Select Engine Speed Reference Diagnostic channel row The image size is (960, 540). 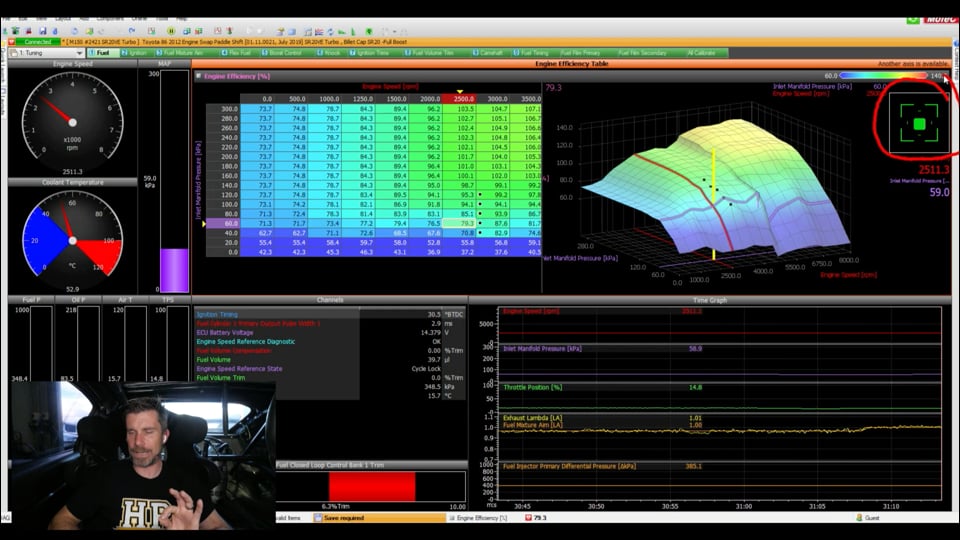(x=329, y=342)
